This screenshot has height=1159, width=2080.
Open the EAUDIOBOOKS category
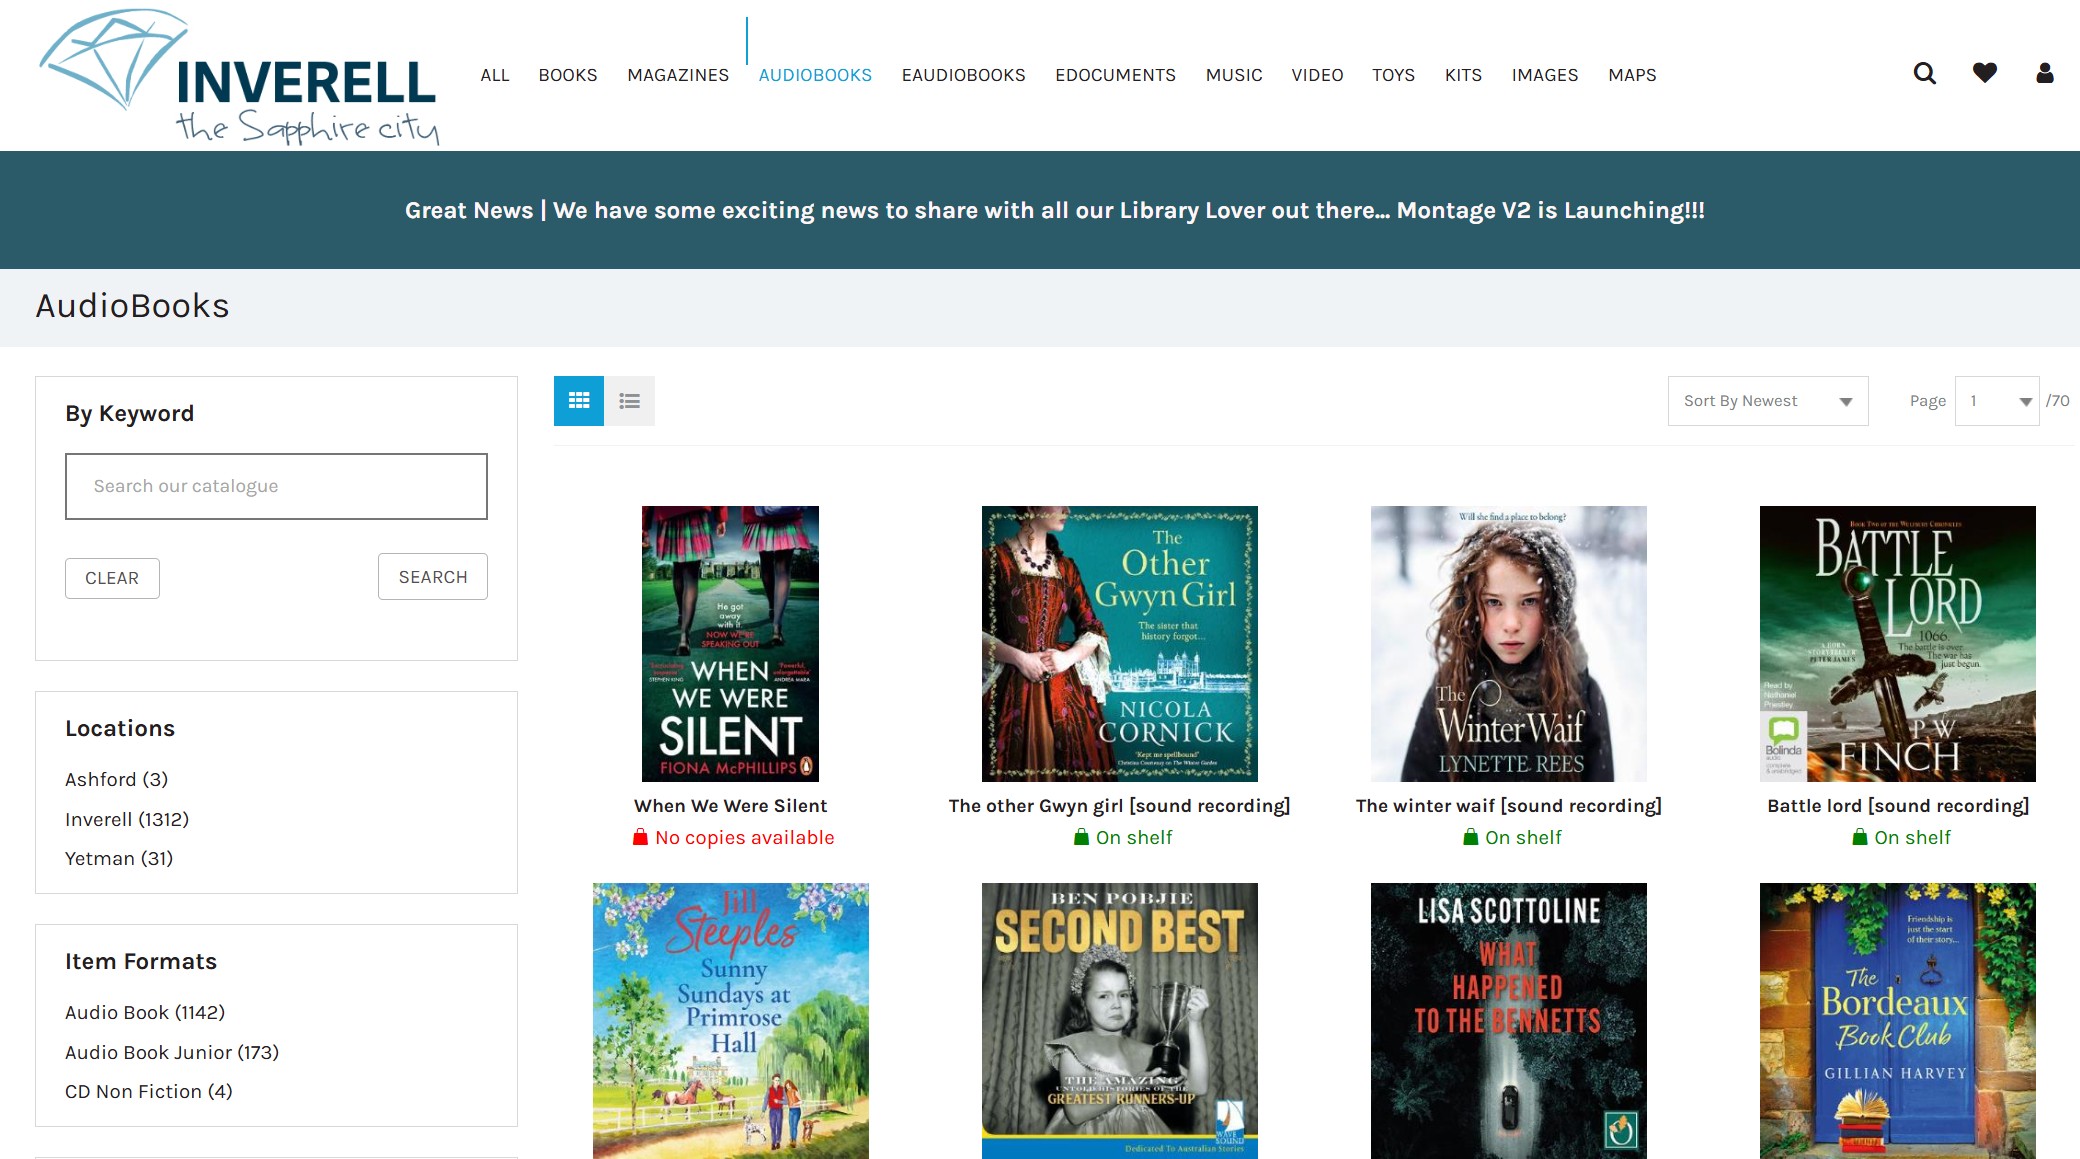point(963,75)
